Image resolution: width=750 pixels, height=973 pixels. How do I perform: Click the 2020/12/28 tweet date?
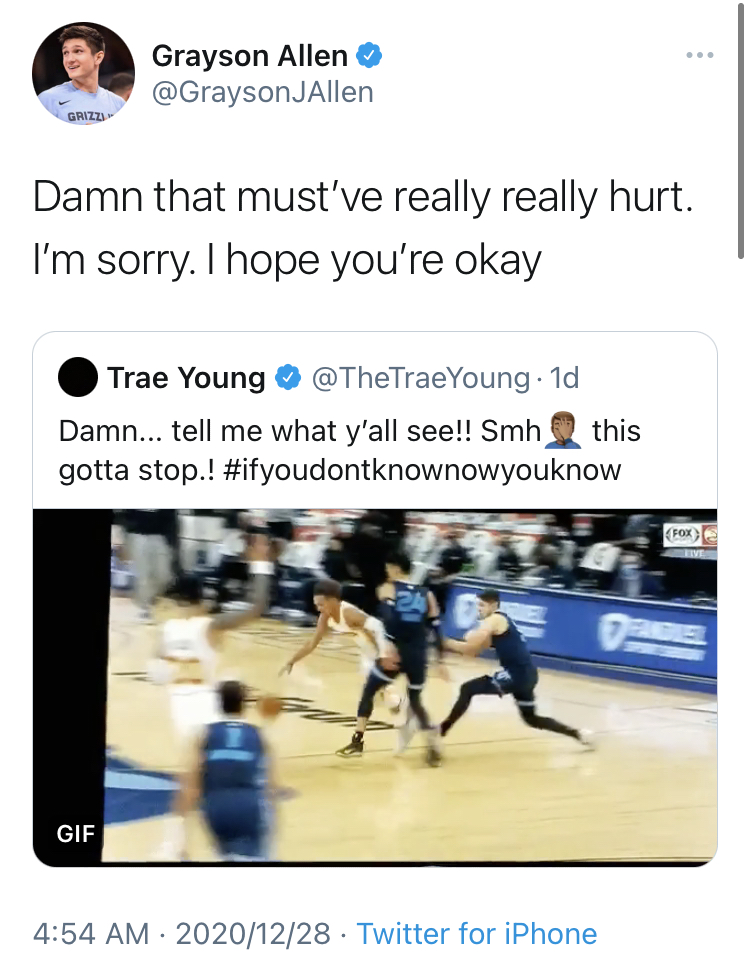[x=253, y=933]
